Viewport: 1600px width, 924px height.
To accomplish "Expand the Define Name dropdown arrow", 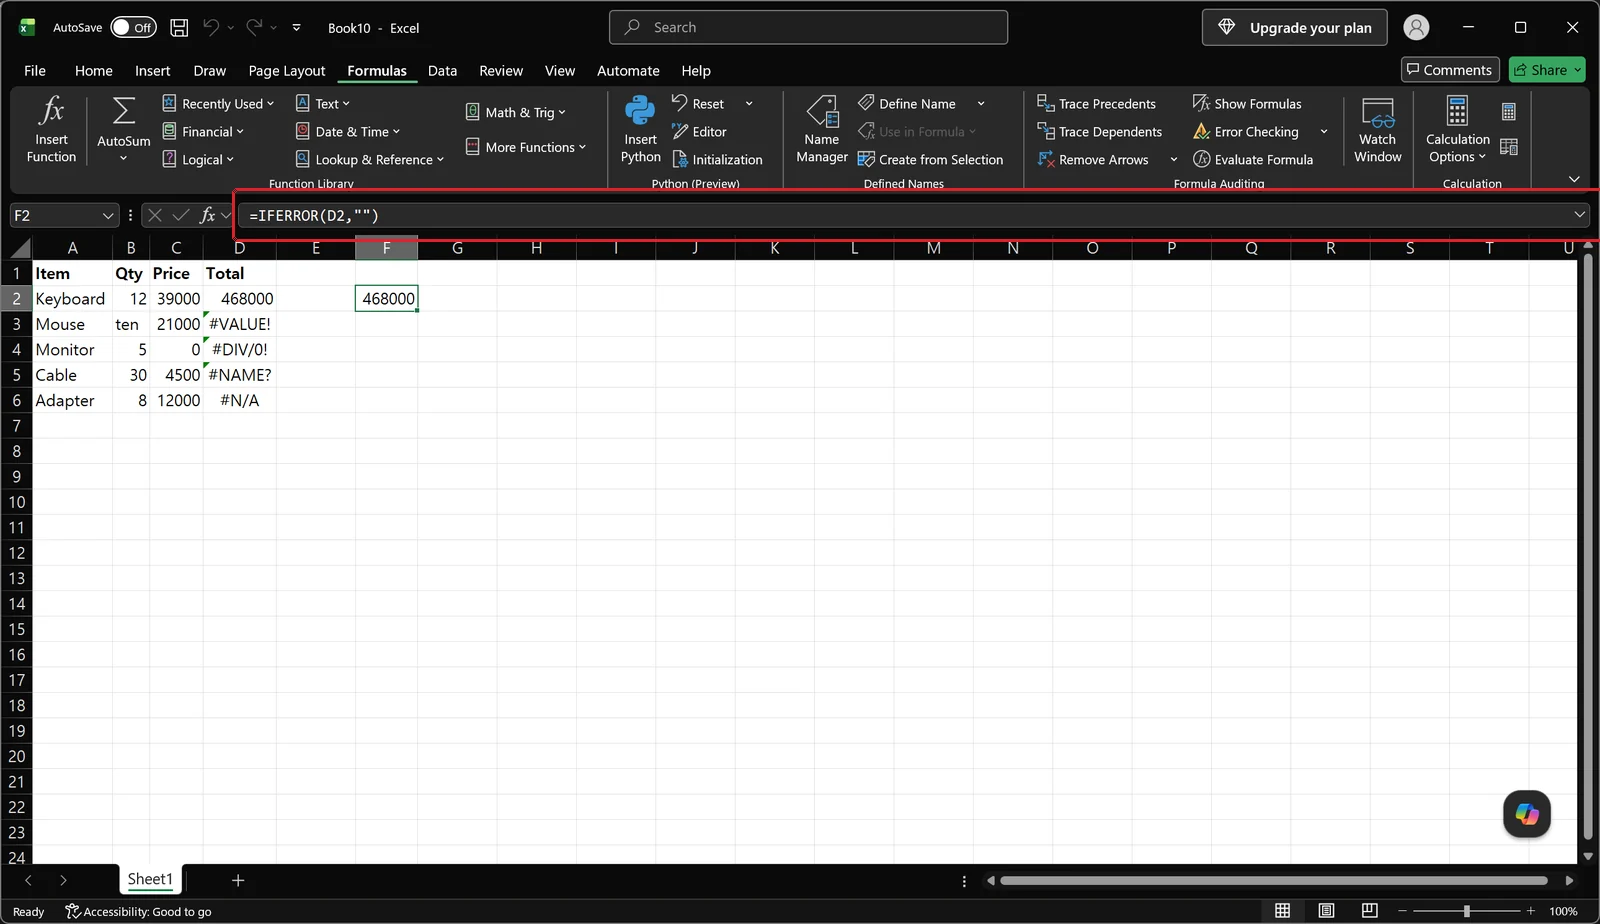I will (x=981, y=103).
